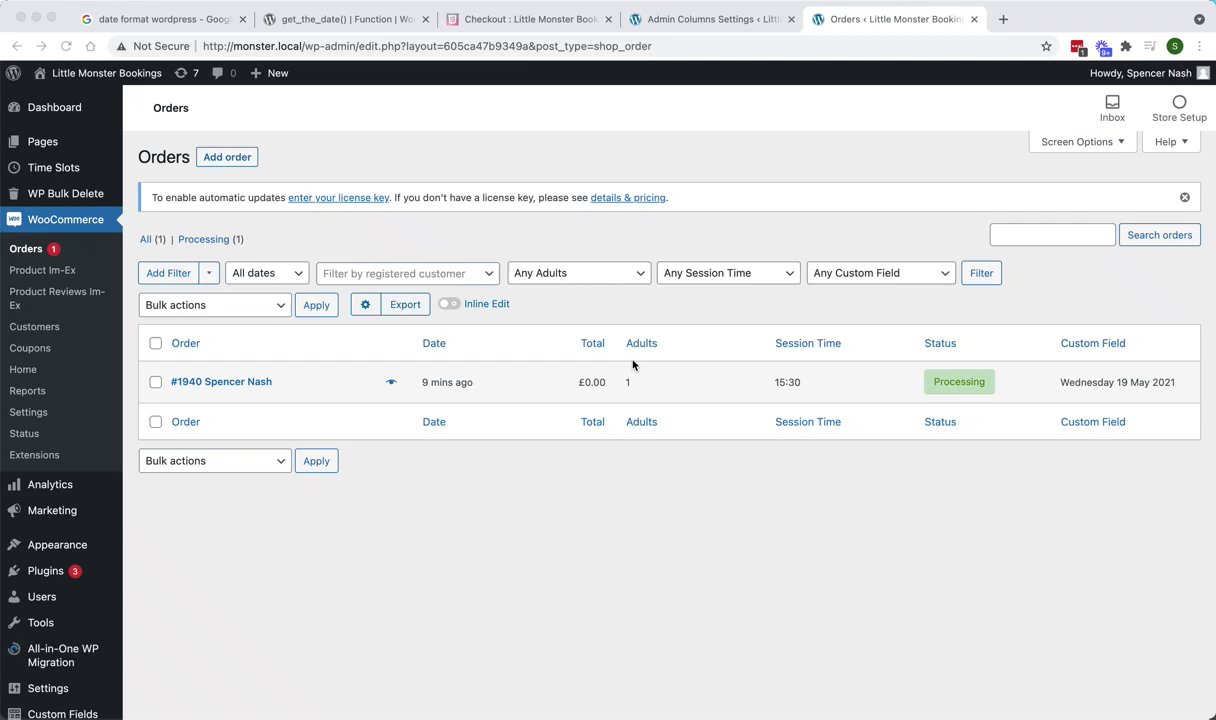Check the select-all box in table header

tap(155, 343)
